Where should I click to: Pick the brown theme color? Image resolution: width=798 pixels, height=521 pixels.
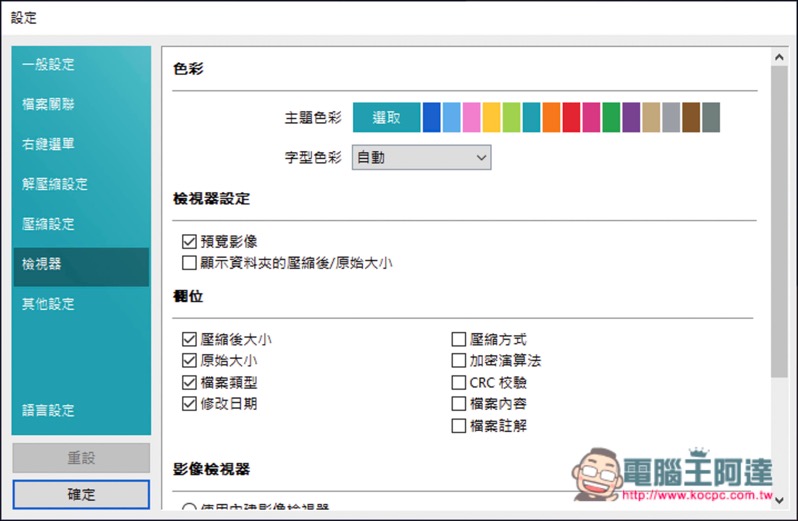(x=691, y=118)
